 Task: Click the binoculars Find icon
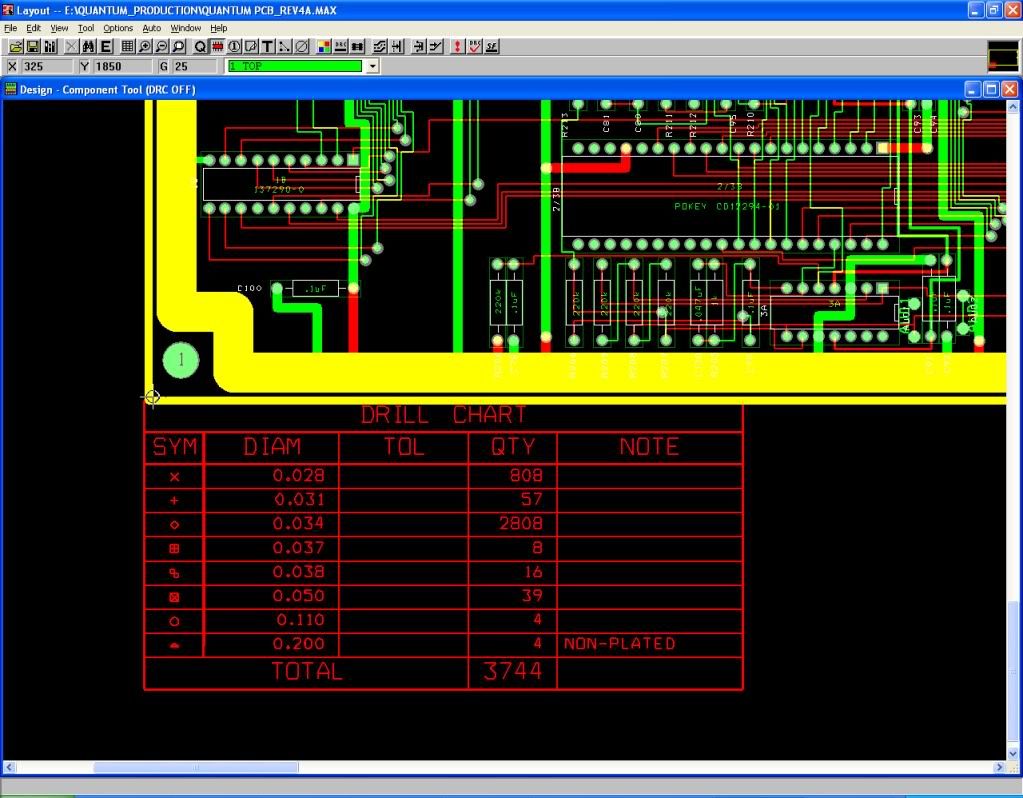[x=88, y=46]
